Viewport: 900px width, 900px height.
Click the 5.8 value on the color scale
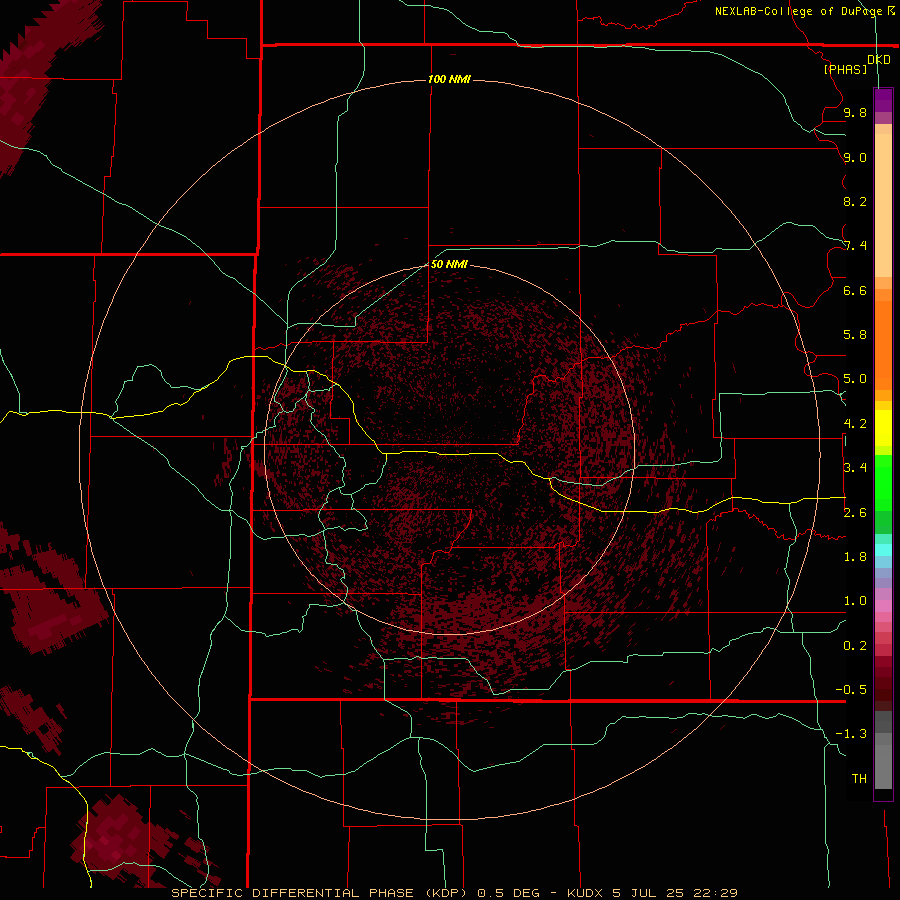pos(855,335)
